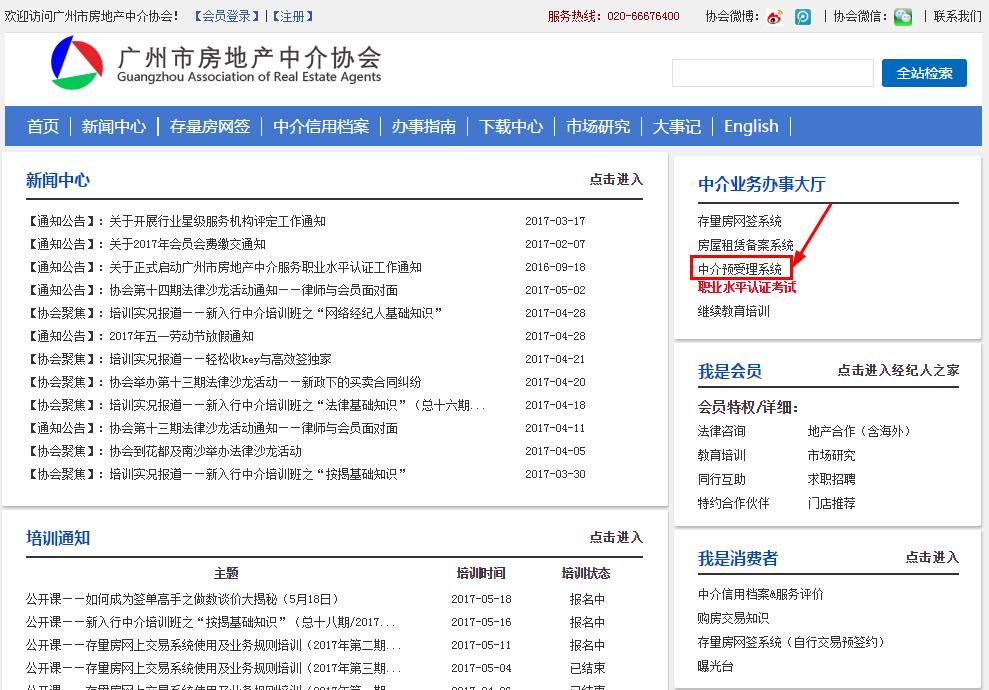Focus the site search input field
Image resolution: width=989 pixels, height=690 pixels.
click(773, 73)
